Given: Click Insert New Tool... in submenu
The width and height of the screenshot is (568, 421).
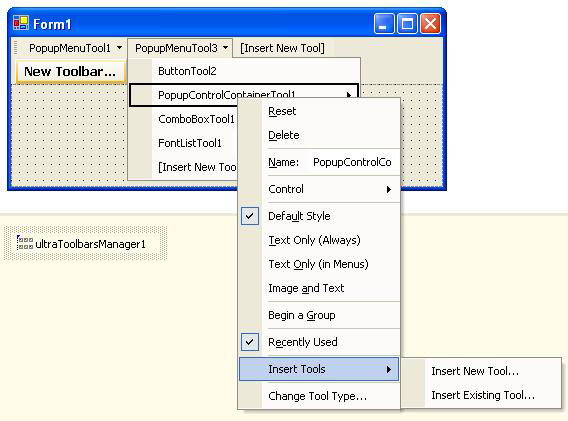Looking at the screenshot, I should pyautogui.click(x=481, y=371).
